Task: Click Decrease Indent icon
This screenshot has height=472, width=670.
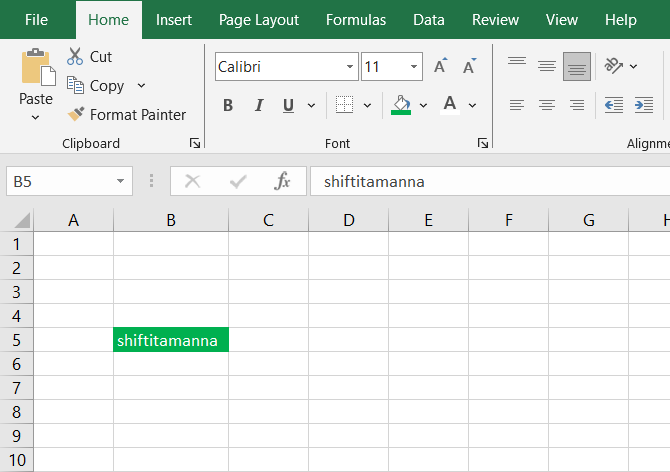Action: 614,105
